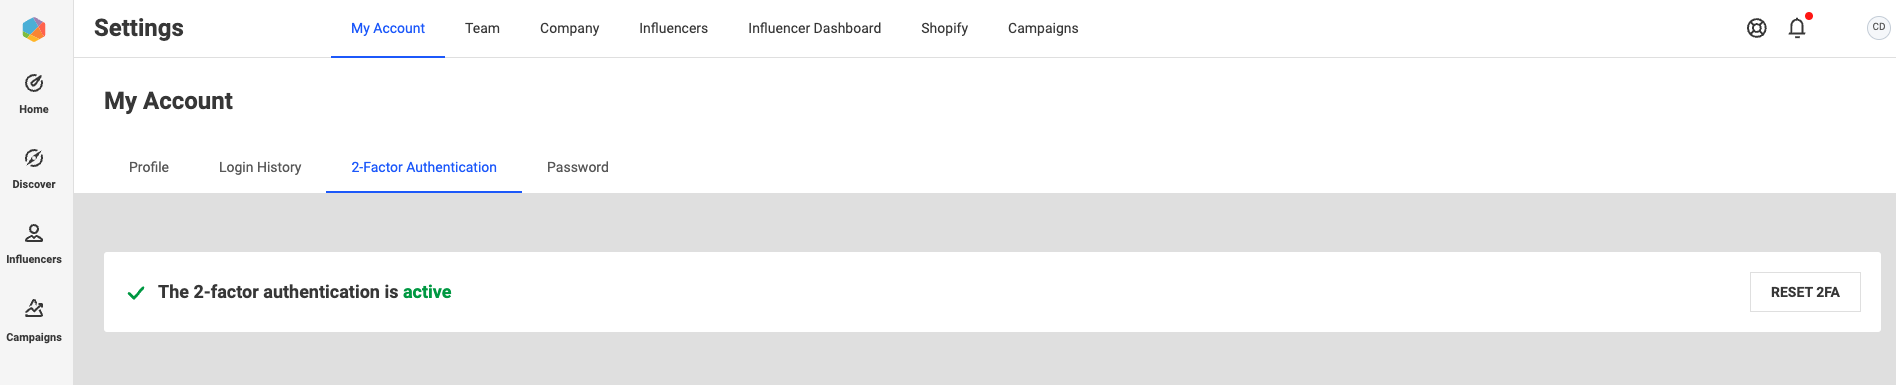Go to Influencers top navigation tab

tap(673, 28)
